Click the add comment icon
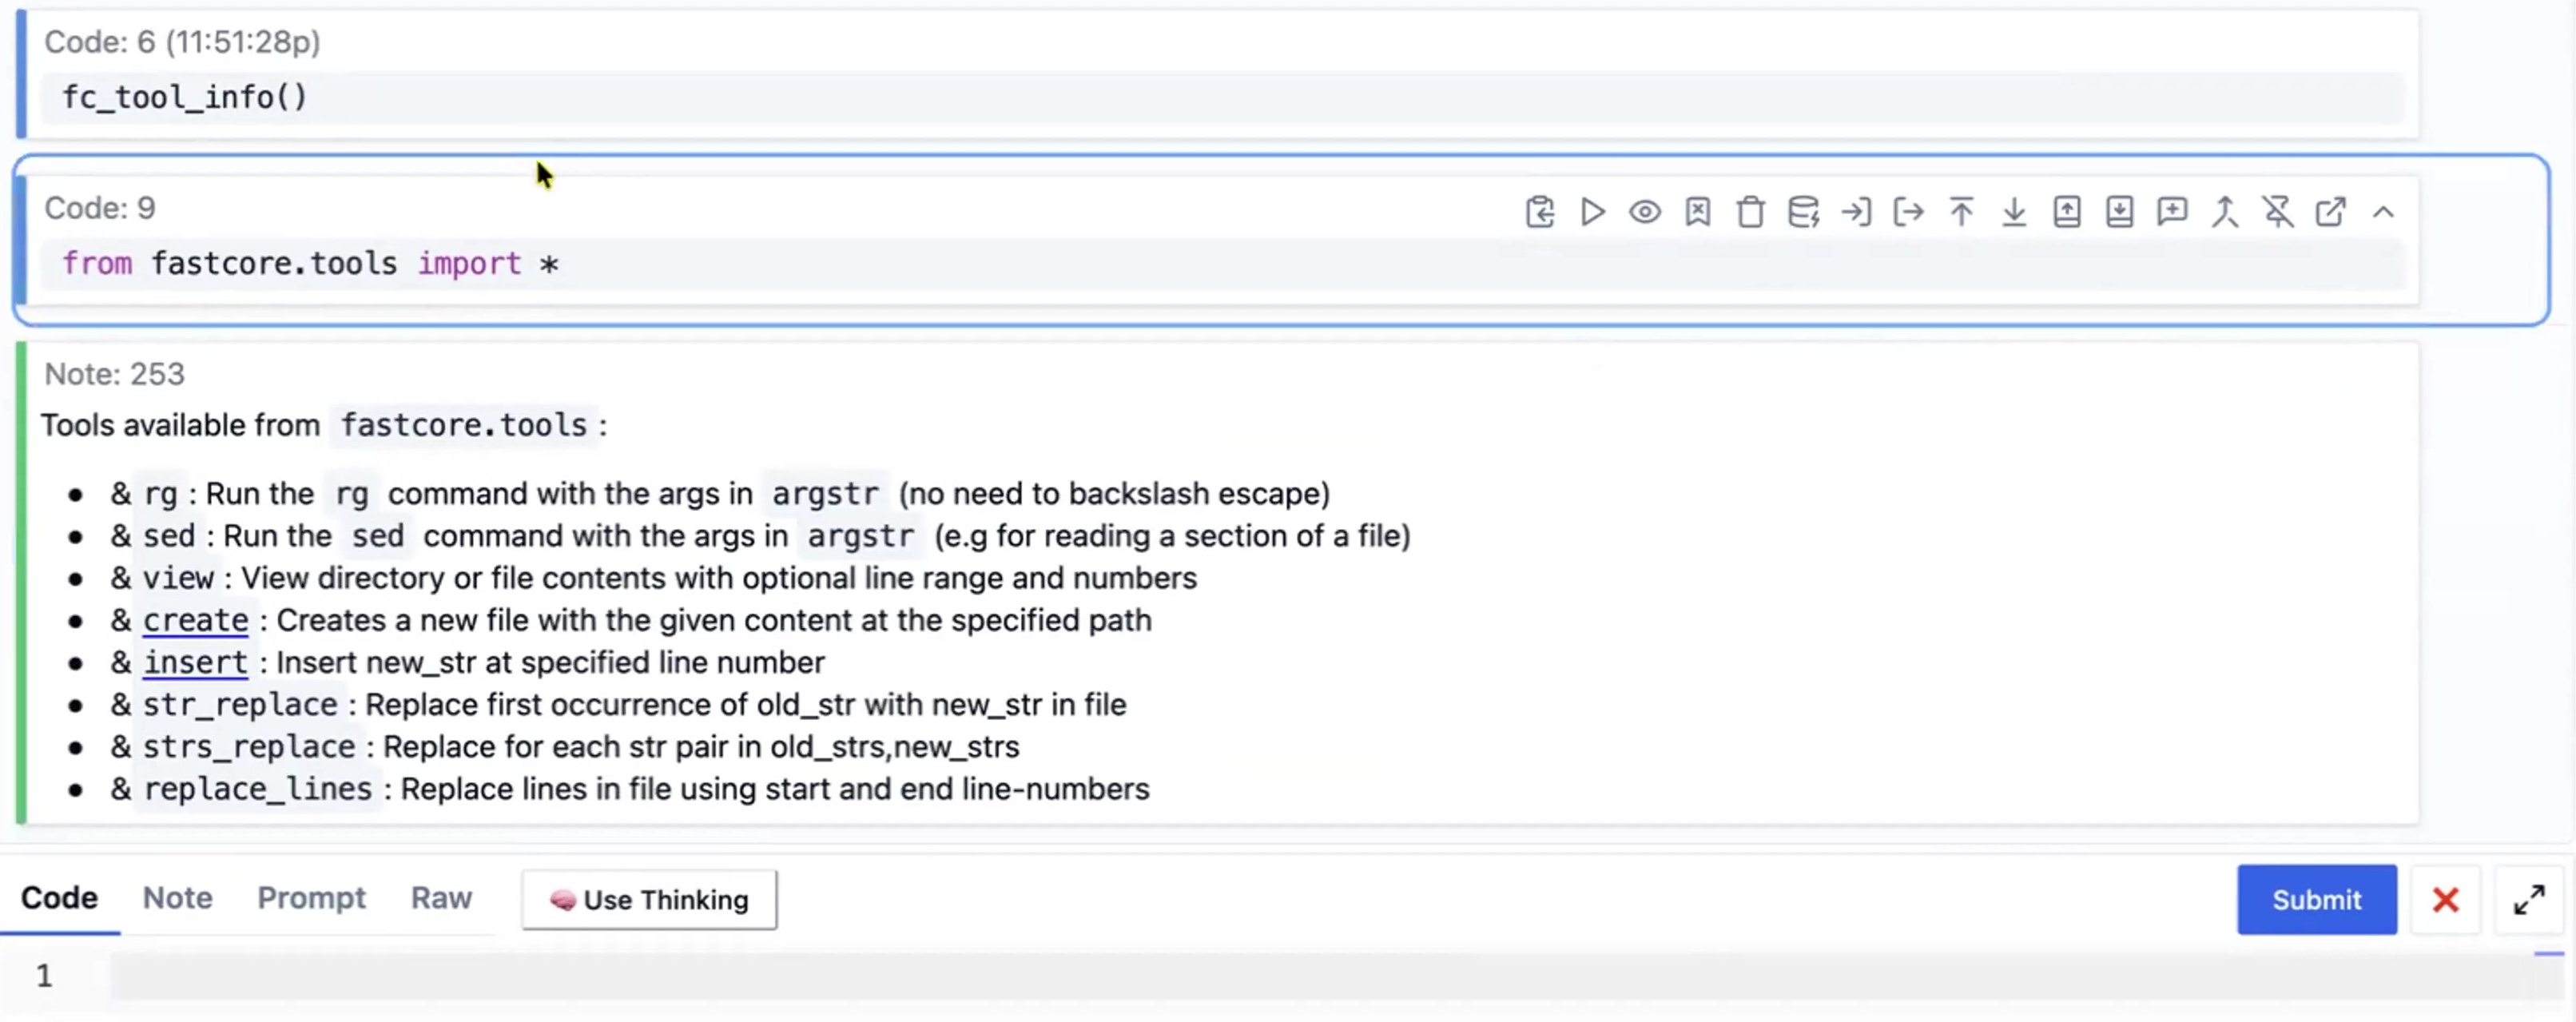The image size is (2576, 1022). coord(2172,212)
